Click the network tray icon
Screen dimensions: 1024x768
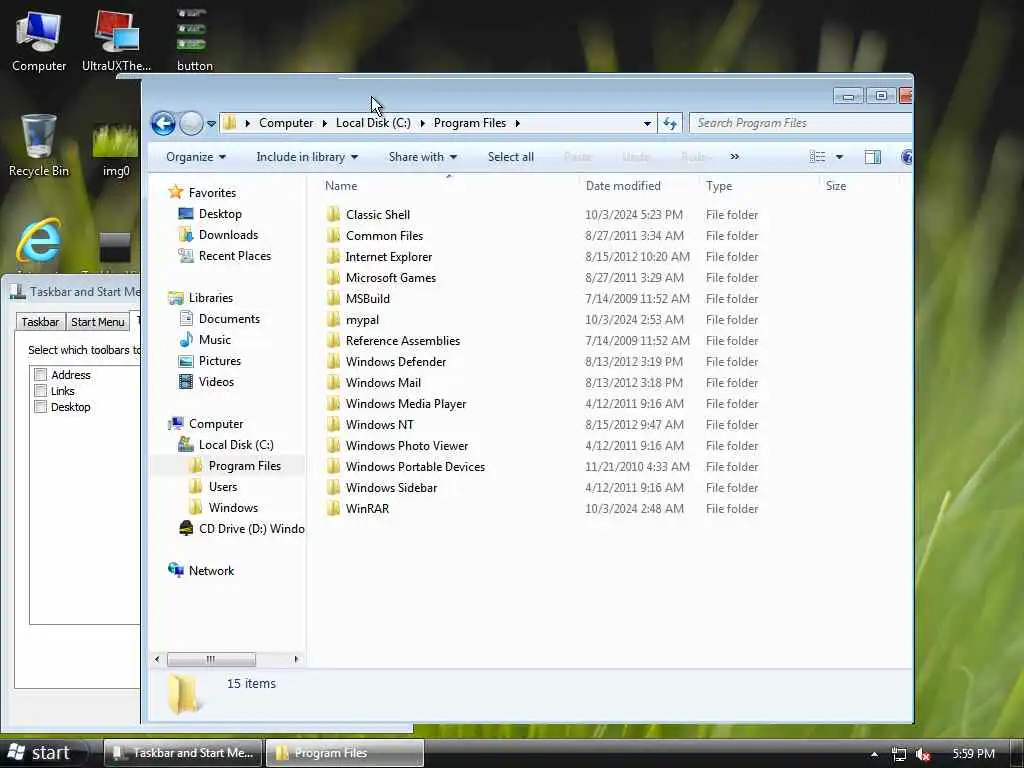899,754
